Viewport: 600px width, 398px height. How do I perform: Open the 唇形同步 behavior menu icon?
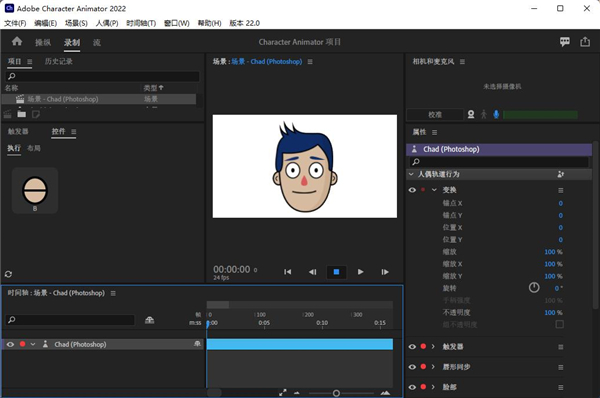pos(561,367)
